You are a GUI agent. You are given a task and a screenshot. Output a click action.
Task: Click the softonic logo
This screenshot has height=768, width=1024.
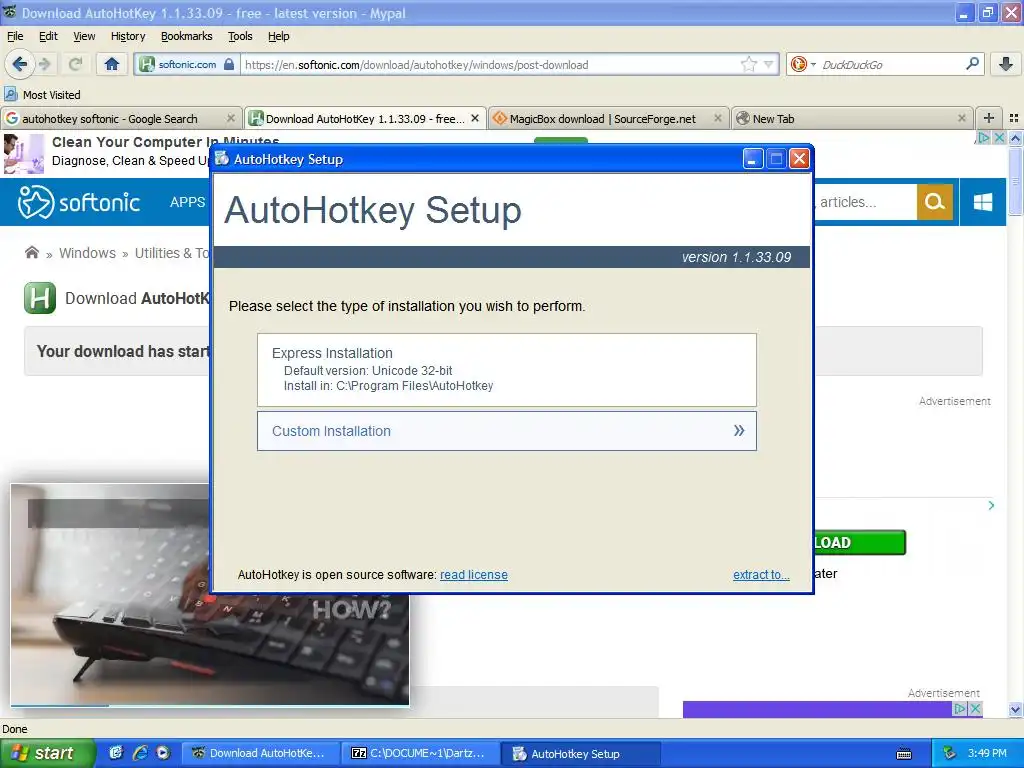[x=78, y=202]
